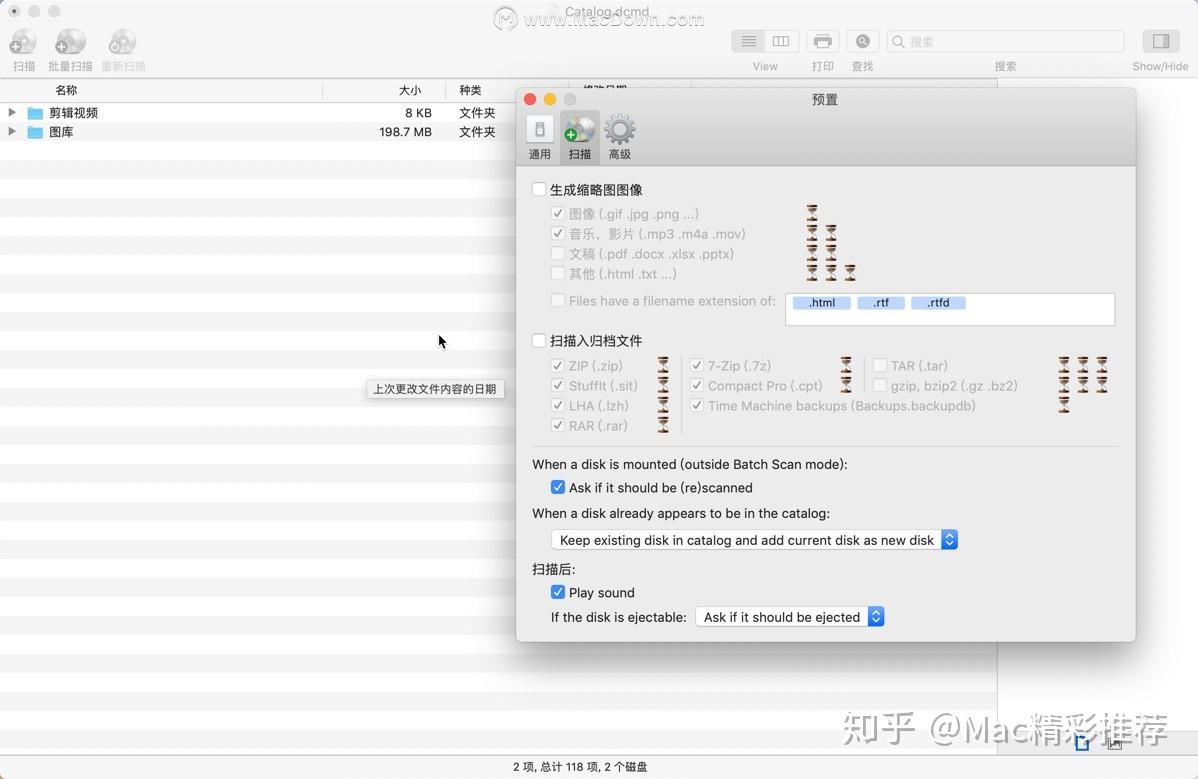This screenshot has width=1198, height=779.
Task: Uncheck the ZIP (.zip) archive checkbox
Action: pyautogui.click(x=557, y=365)
